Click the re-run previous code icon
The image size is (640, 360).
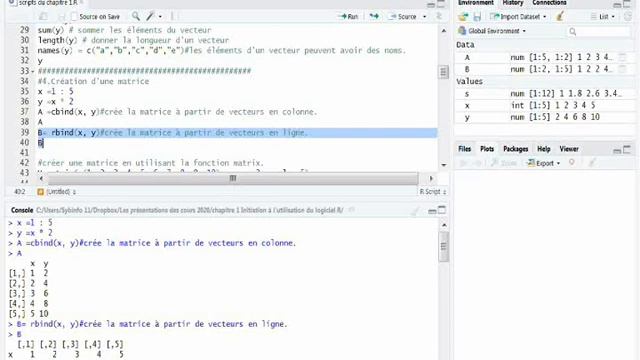(374, 16)
